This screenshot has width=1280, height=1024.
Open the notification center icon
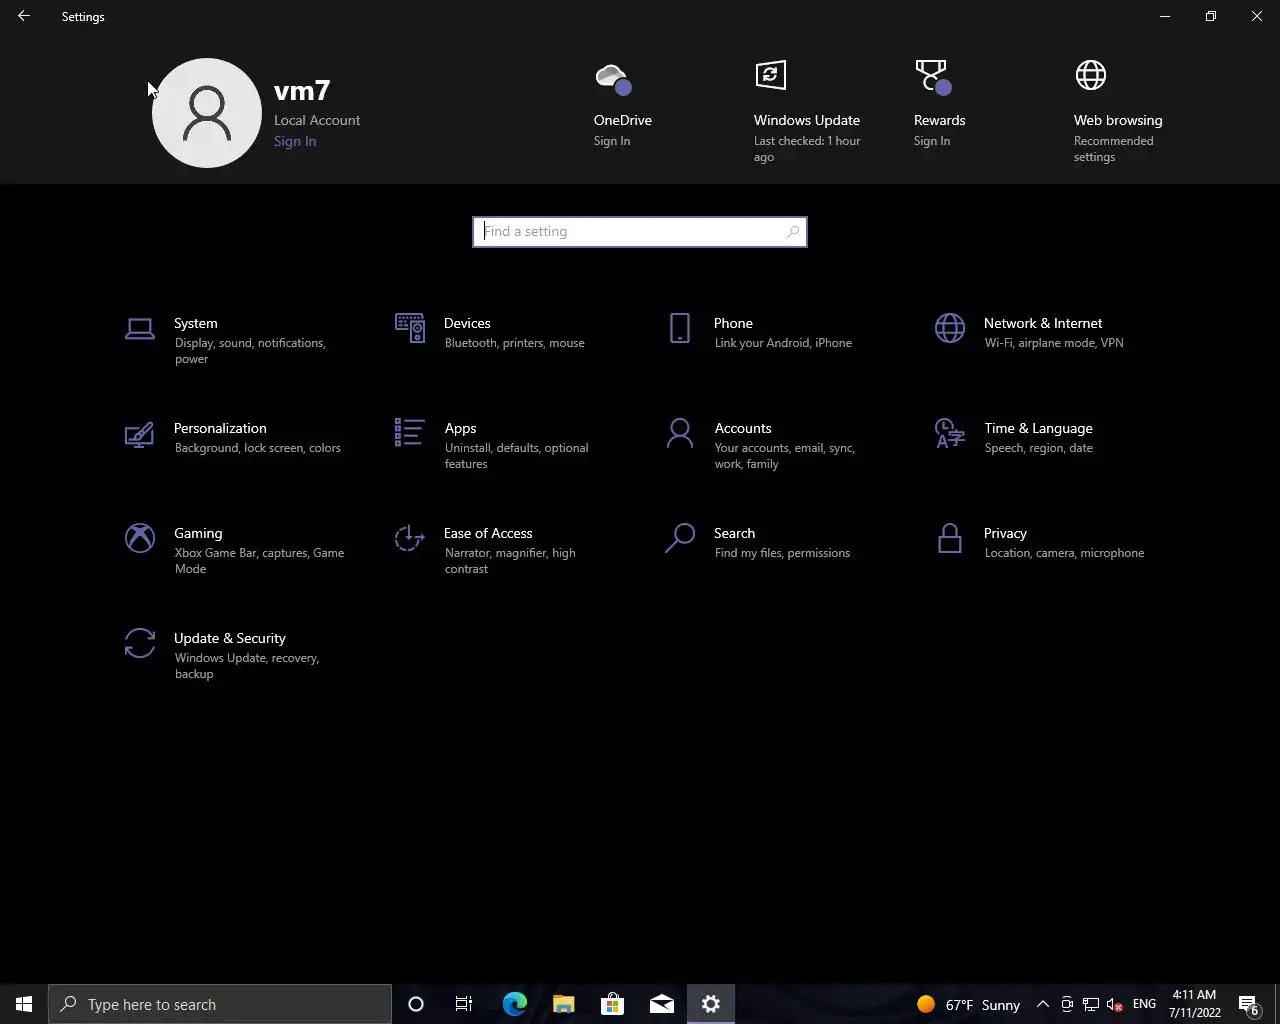click(x=1249, y=1005)
